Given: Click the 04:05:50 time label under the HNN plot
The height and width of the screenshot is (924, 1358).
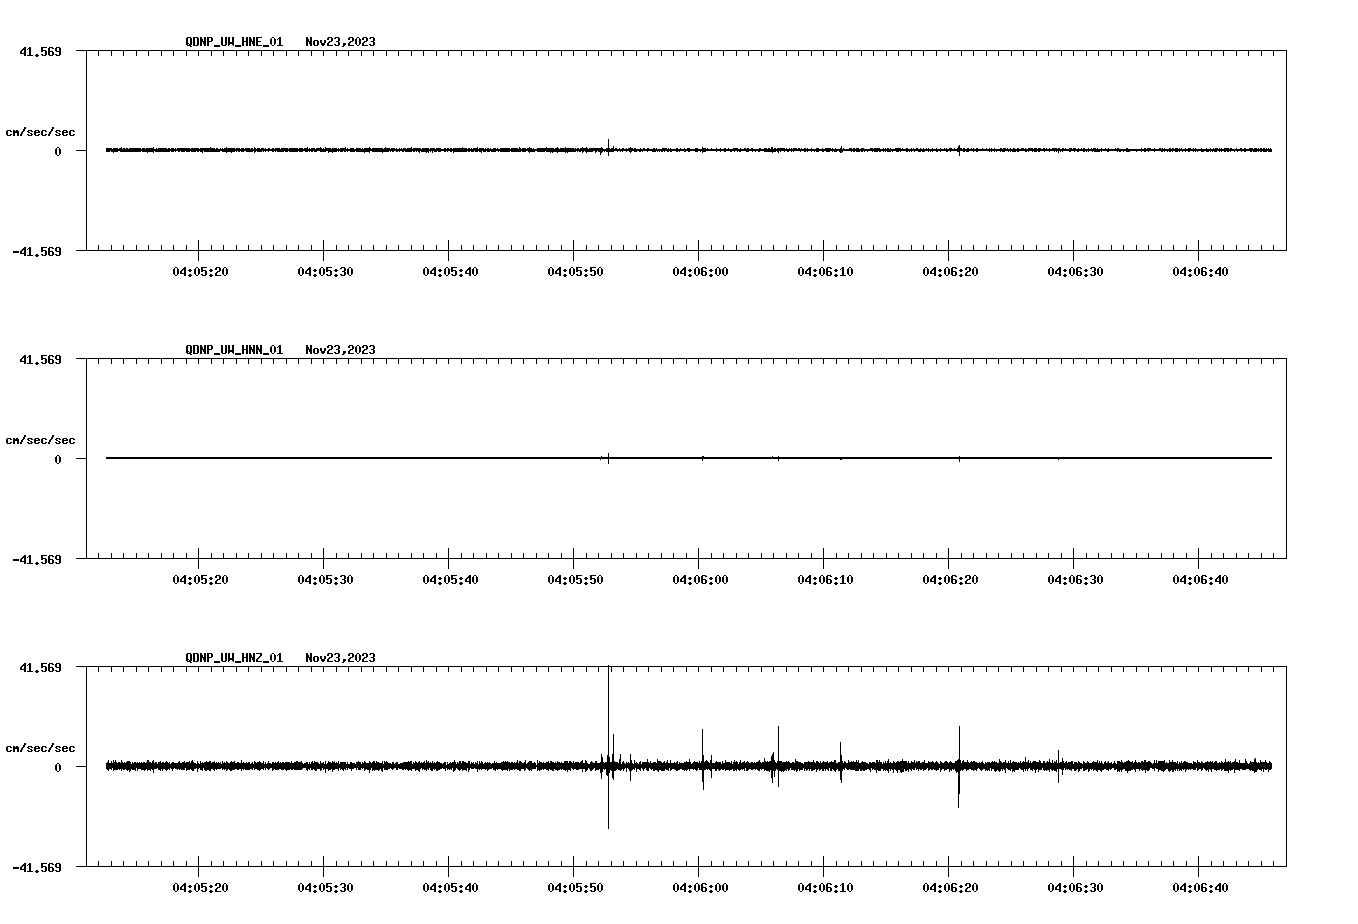Looking at the screenshot, I should point(575,580).
